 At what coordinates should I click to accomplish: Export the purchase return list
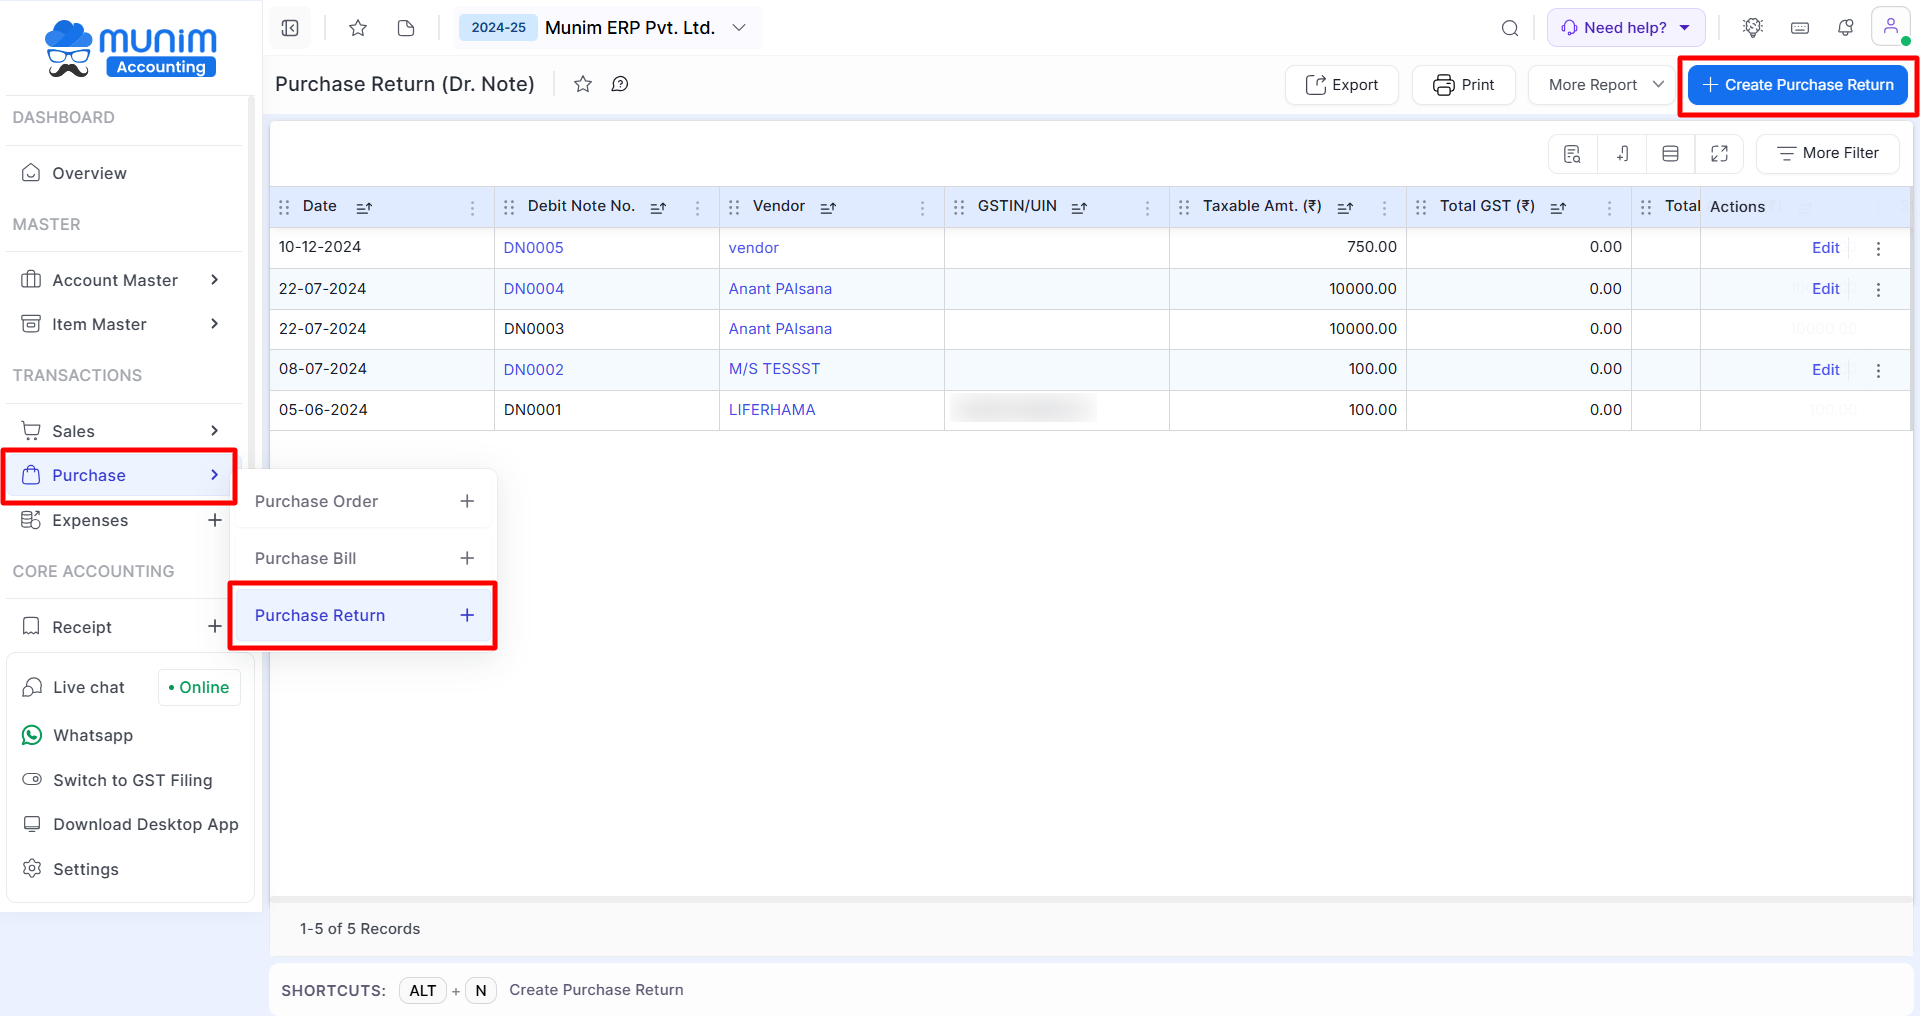click(x=1342, y=85)
